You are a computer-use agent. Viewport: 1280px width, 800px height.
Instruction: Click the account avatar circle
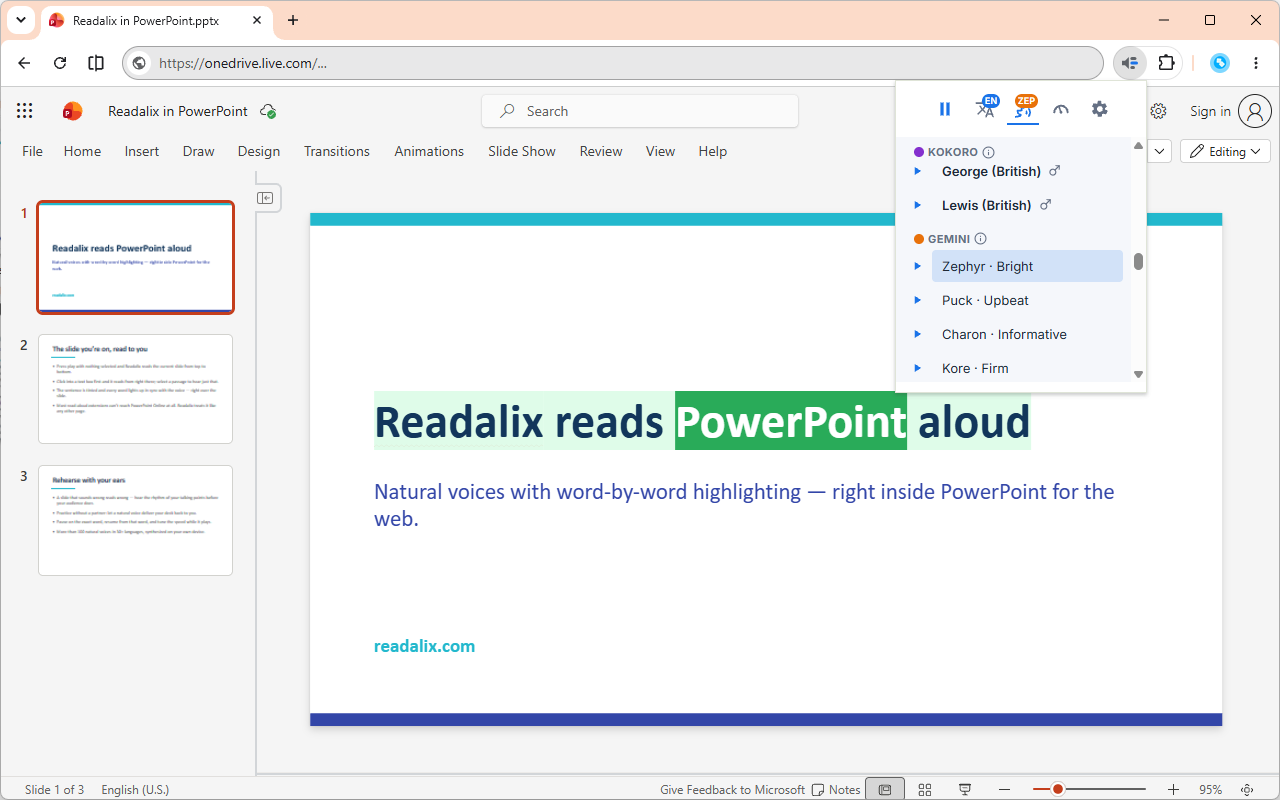point(1255,111)
